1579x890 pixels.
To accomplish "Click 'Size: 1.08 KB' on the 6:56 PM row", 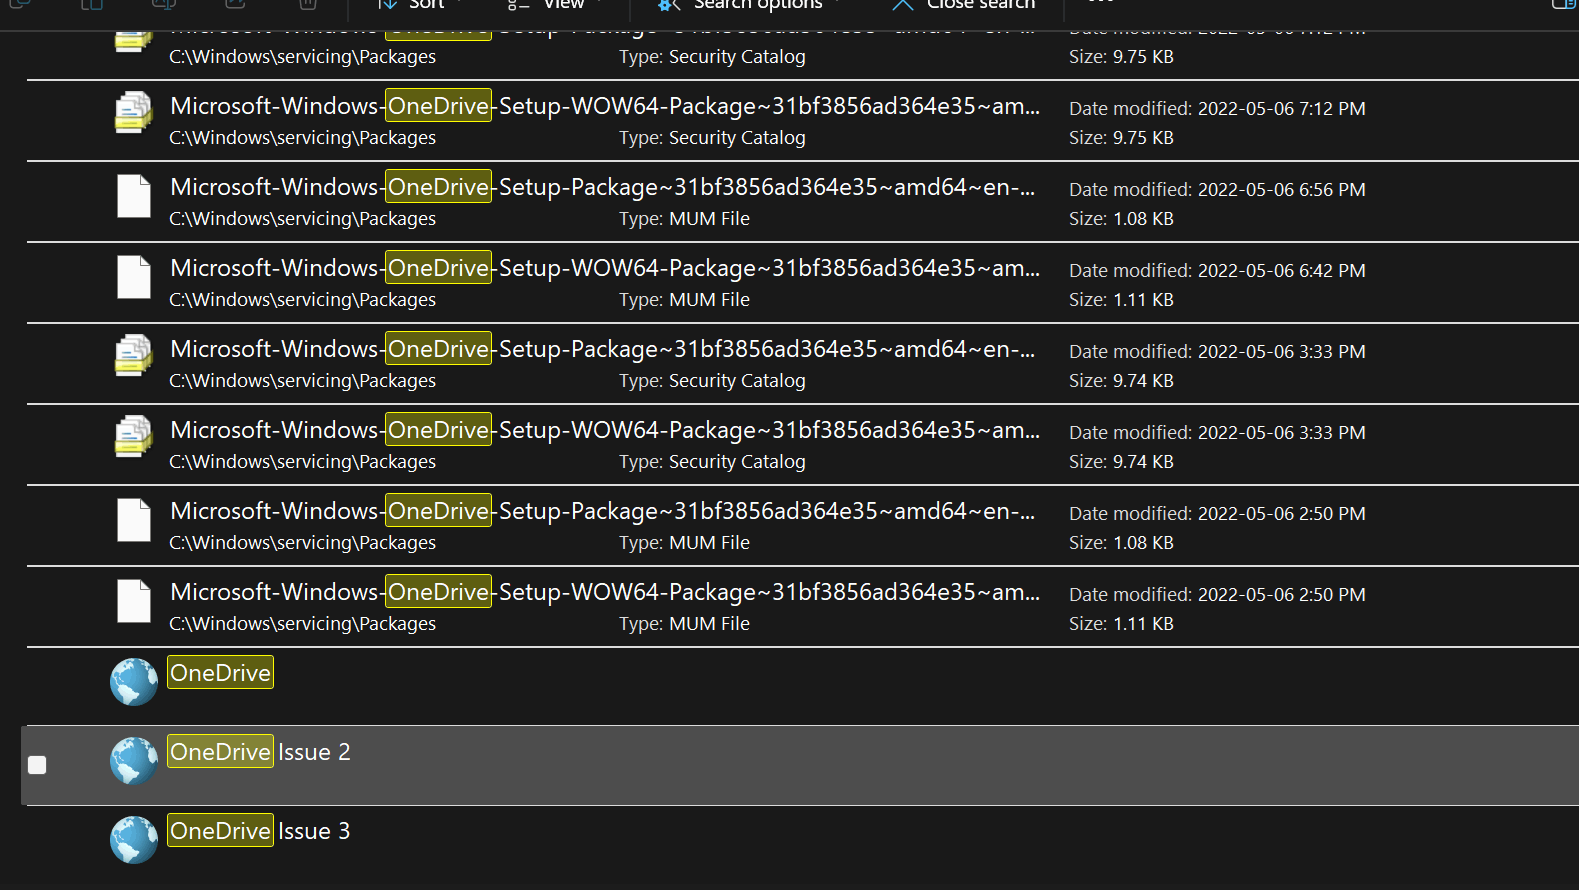I will coord(1121,219).
